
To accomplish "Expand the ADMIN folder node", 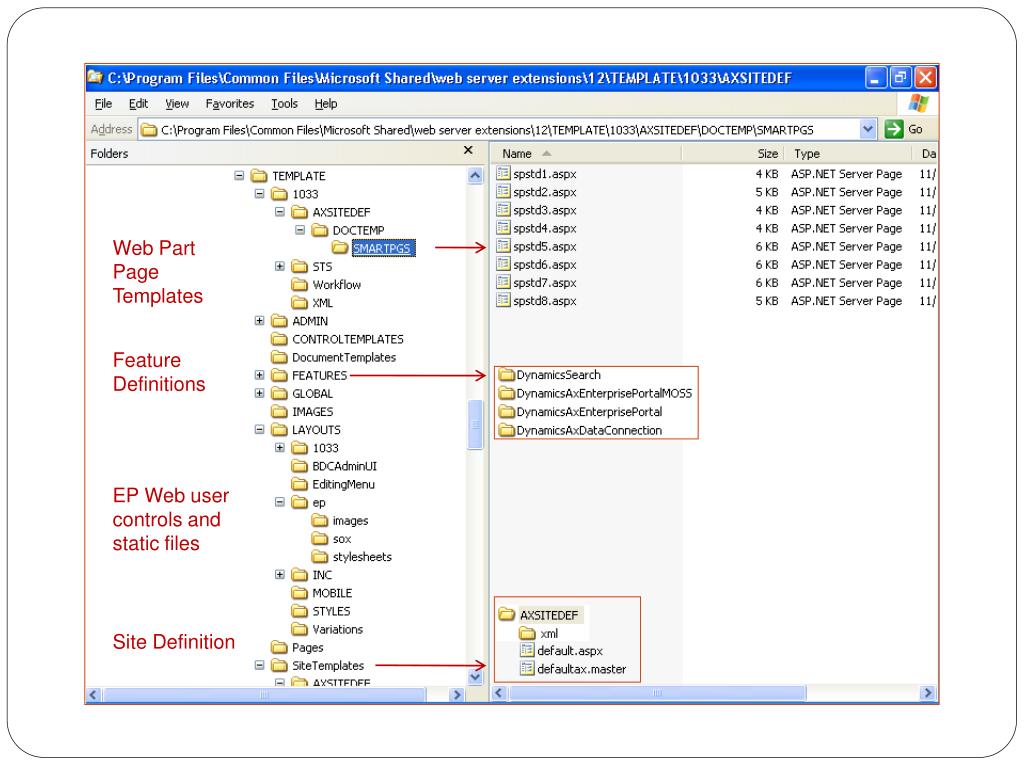I will tap(259, 321).
